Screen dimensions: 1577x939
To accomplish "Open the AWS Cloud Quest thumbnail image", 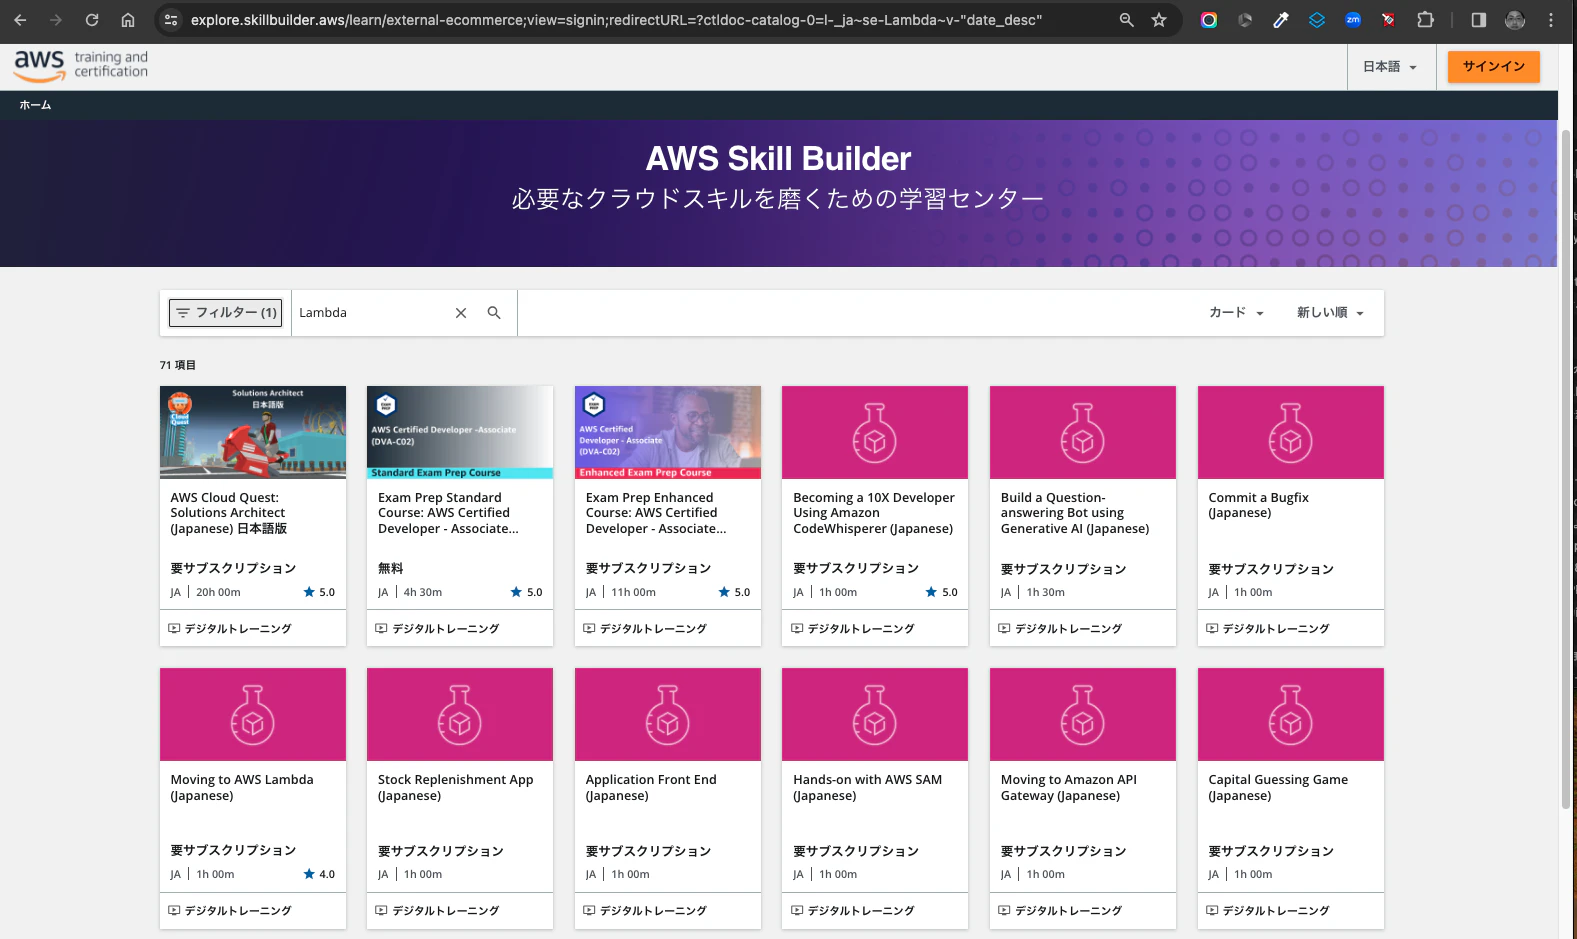I will pyautogui.click(x=253, y=432).
